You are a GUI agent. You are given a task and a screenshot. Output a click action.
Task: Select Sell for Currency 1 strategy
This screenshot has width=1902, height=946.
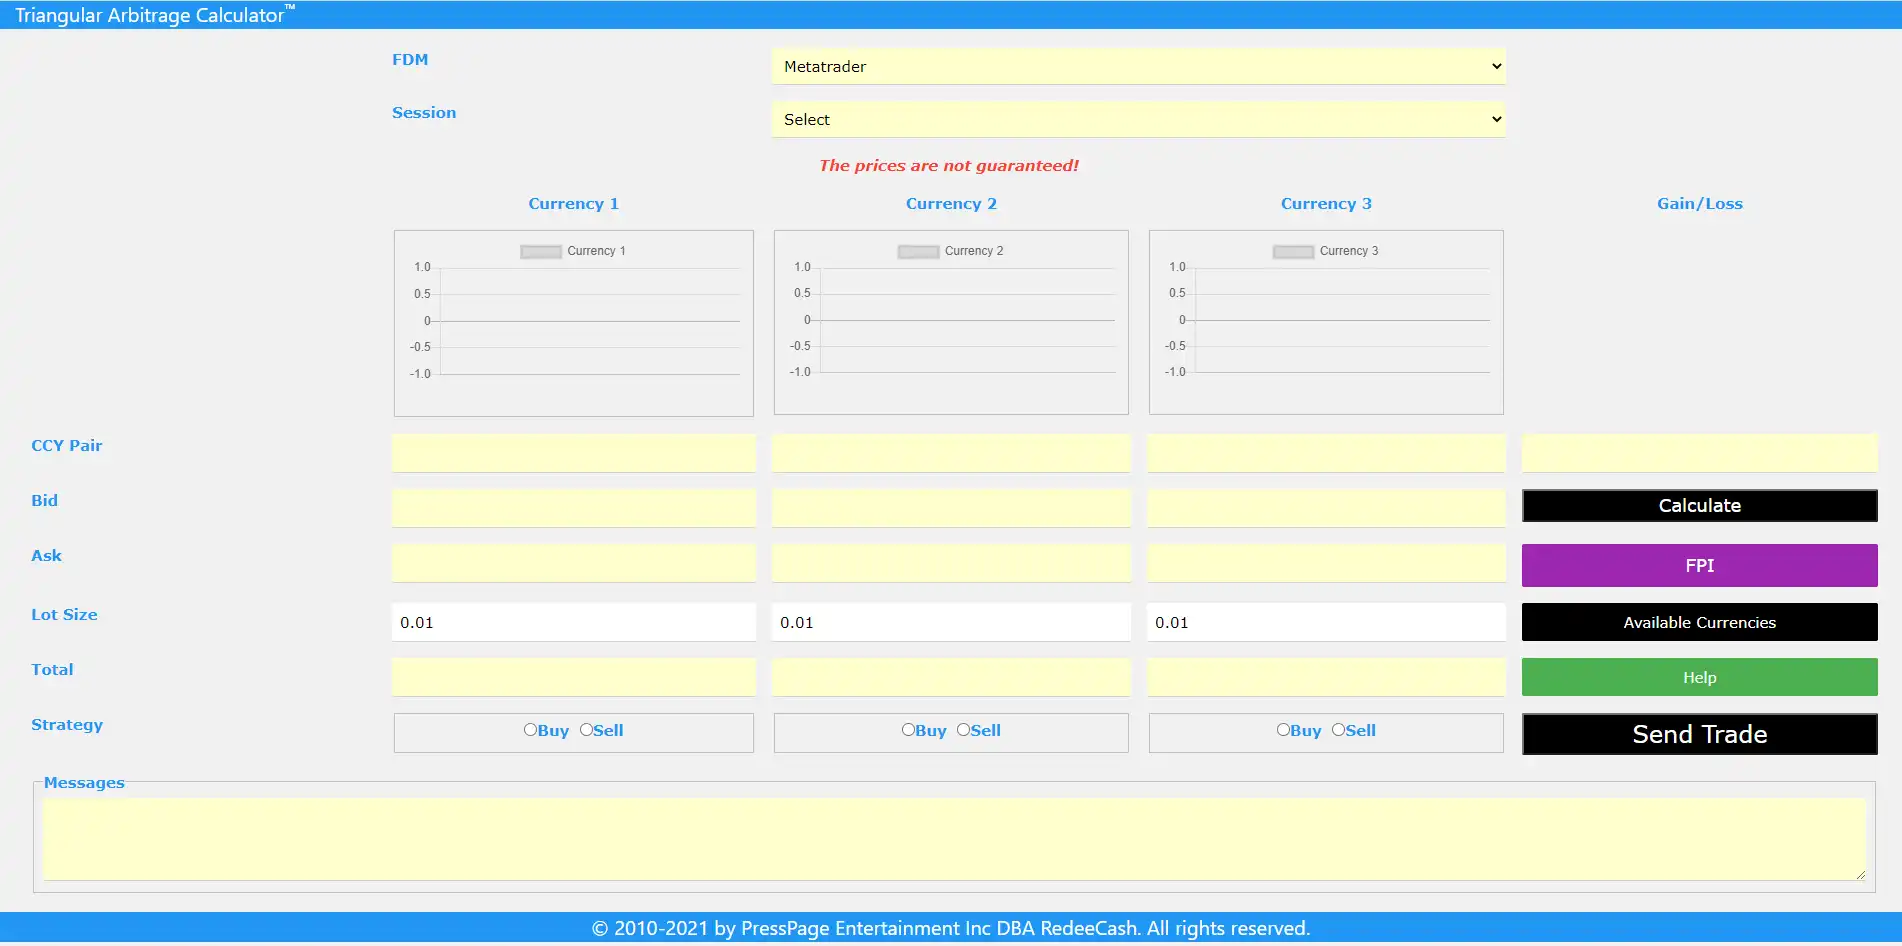click(586, 730)
